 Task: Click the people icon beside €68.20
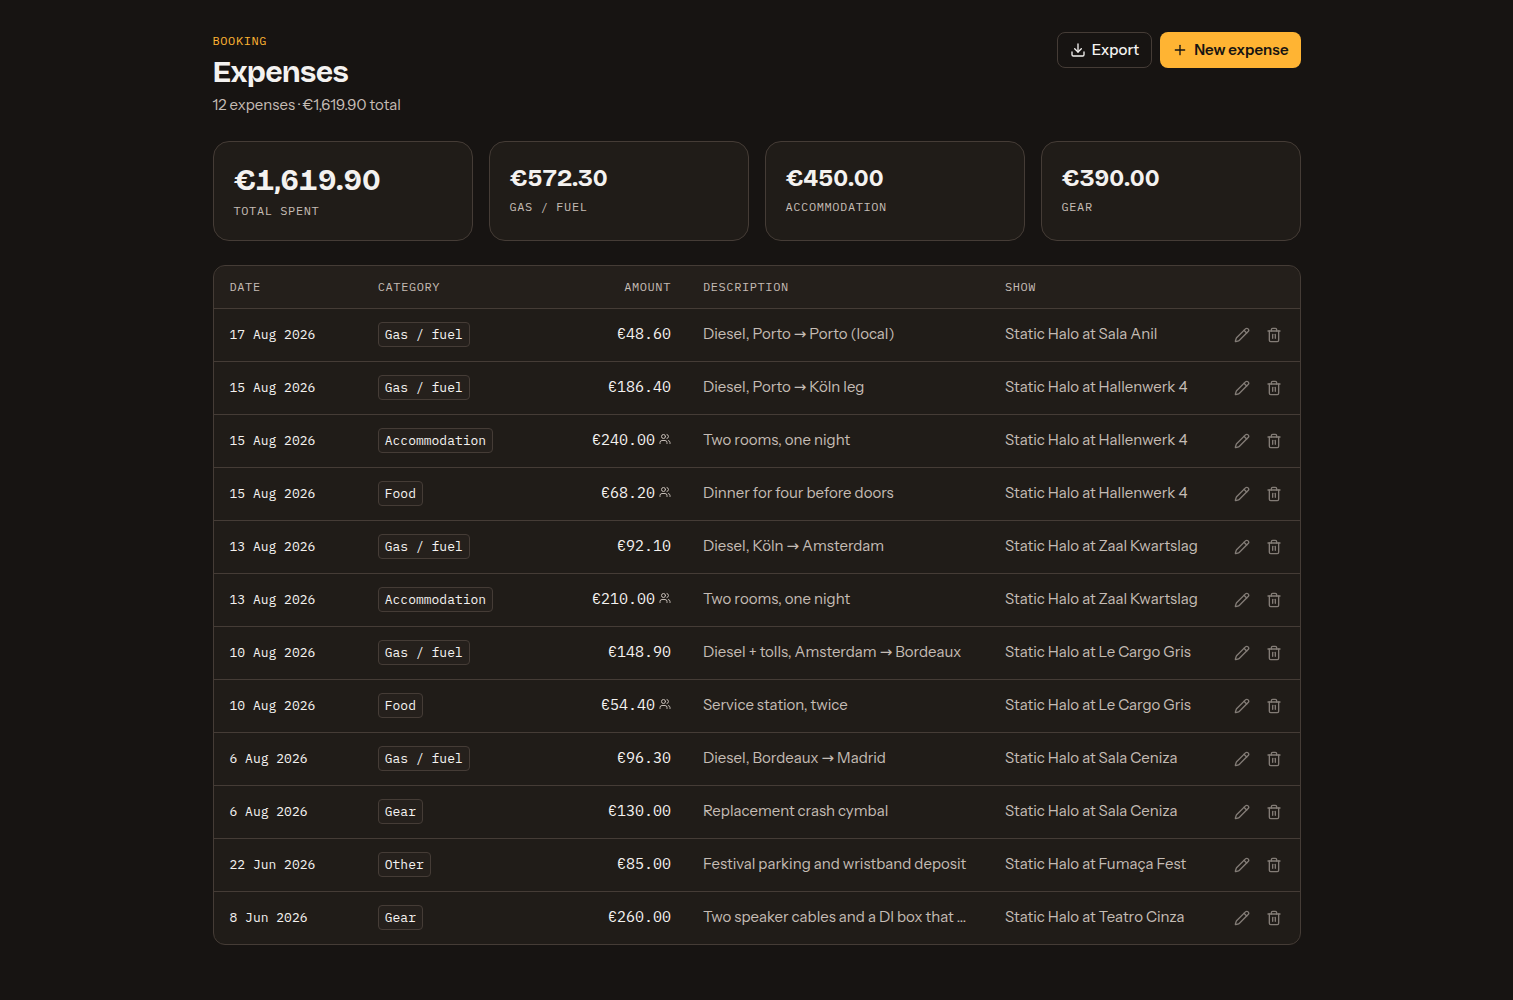(665, 492)
